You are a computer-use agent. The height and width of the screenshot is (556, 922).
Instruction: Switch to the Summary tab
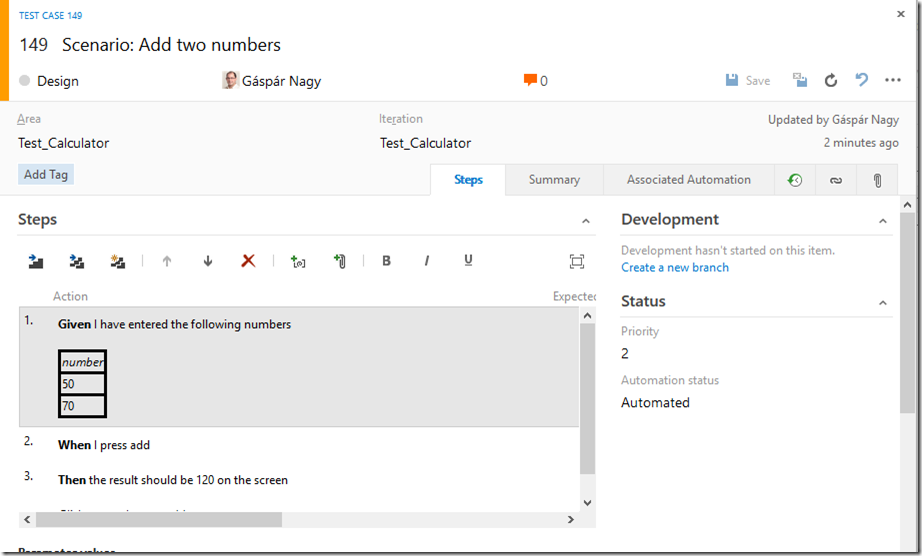(554, 180)
